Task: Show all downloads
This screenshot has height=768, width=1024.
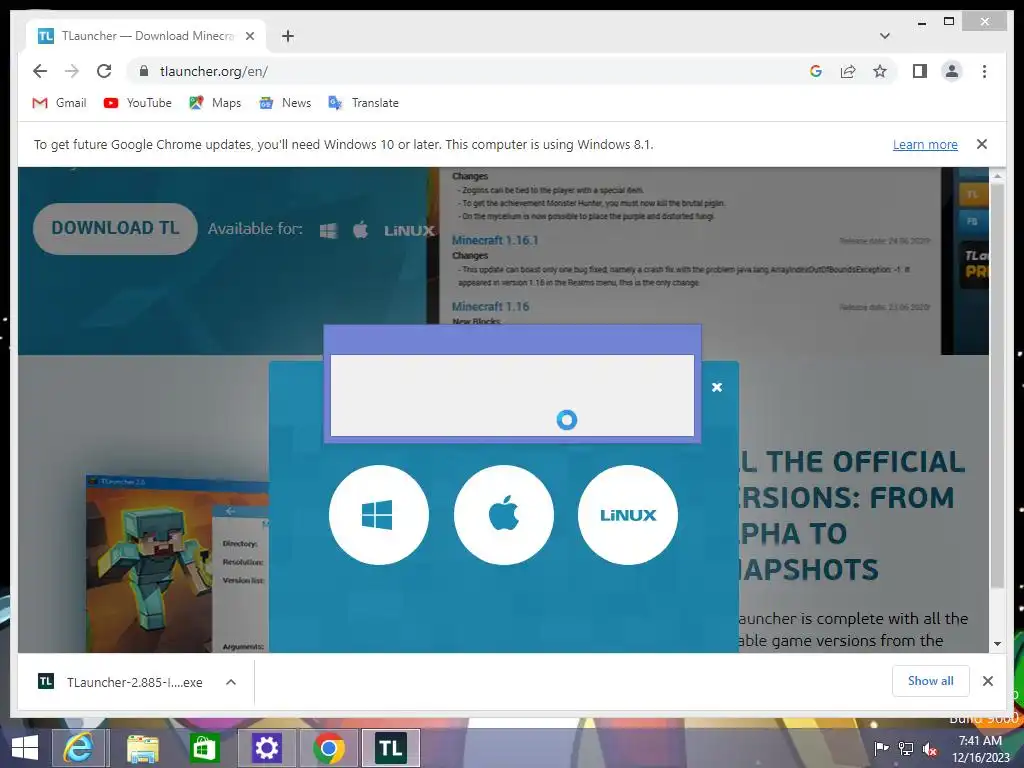Action: [931, 681]
